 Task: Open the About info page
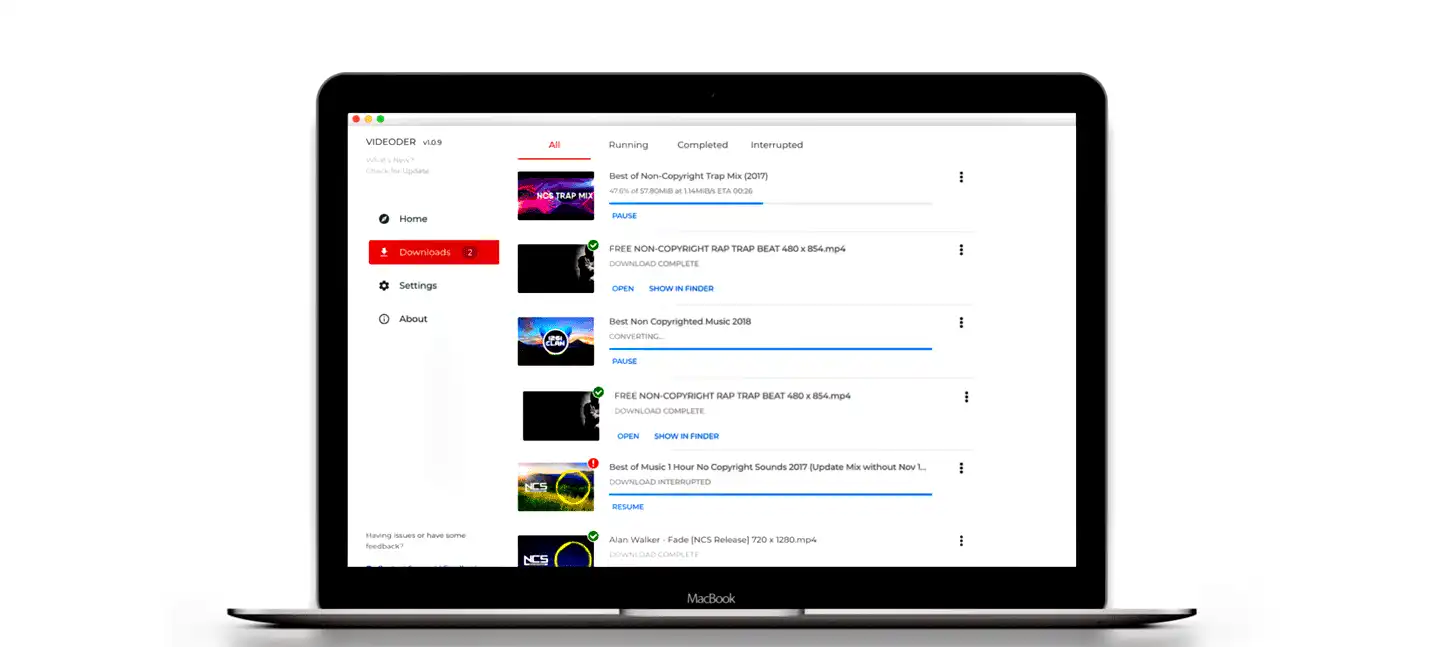click(x=402, y=319)
